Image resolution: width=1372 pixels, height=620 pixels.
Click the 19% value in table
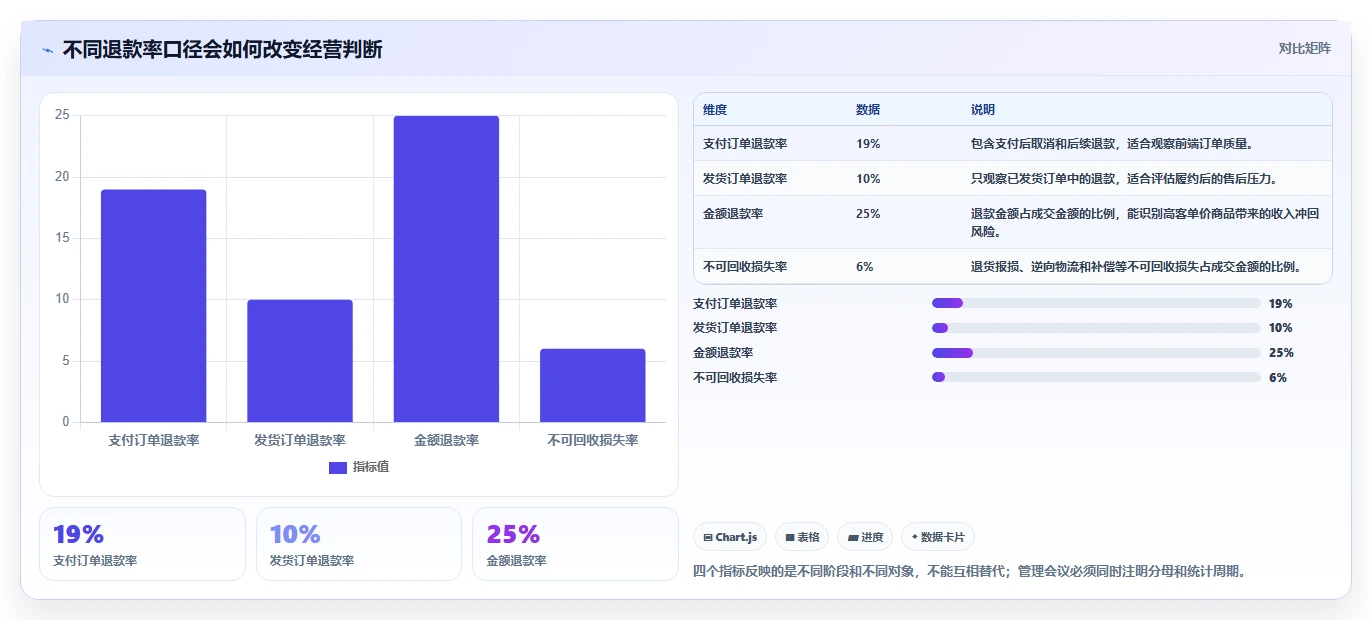tap(868, 144)
